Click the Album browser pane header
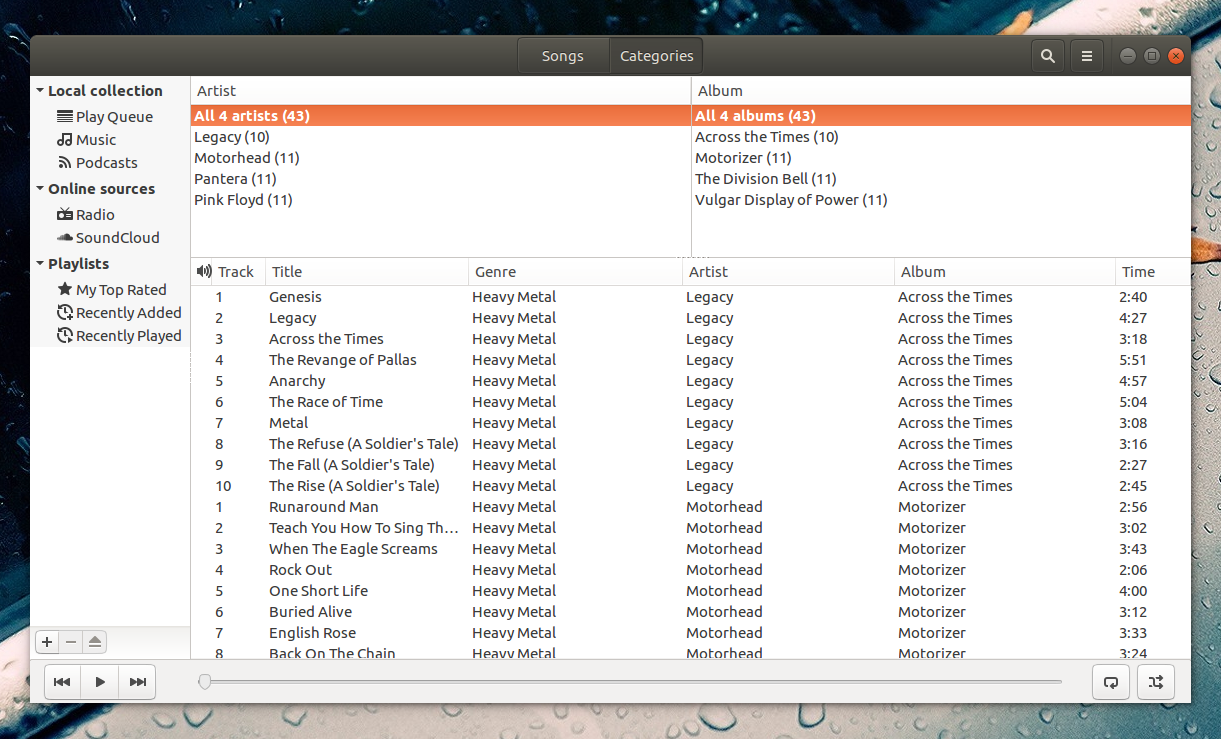Screen dimensions: 1221x739 (x=941, y=91)
